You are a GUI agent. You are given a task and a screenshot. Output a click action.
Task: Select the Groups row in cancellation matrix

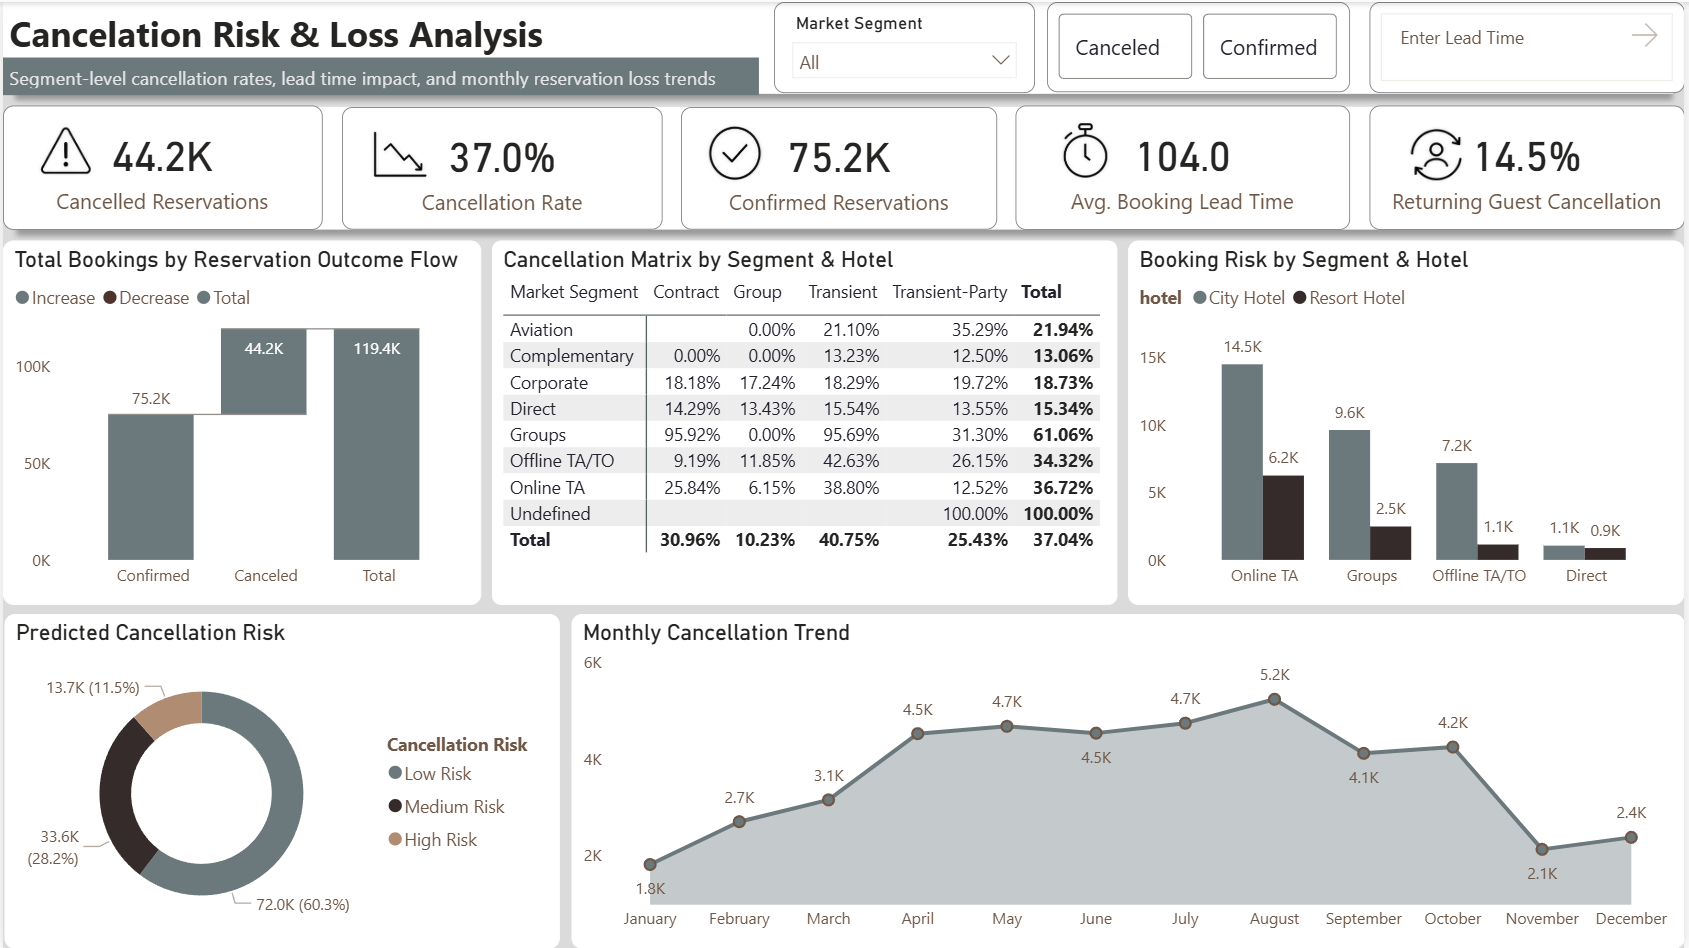coord(800,435)
